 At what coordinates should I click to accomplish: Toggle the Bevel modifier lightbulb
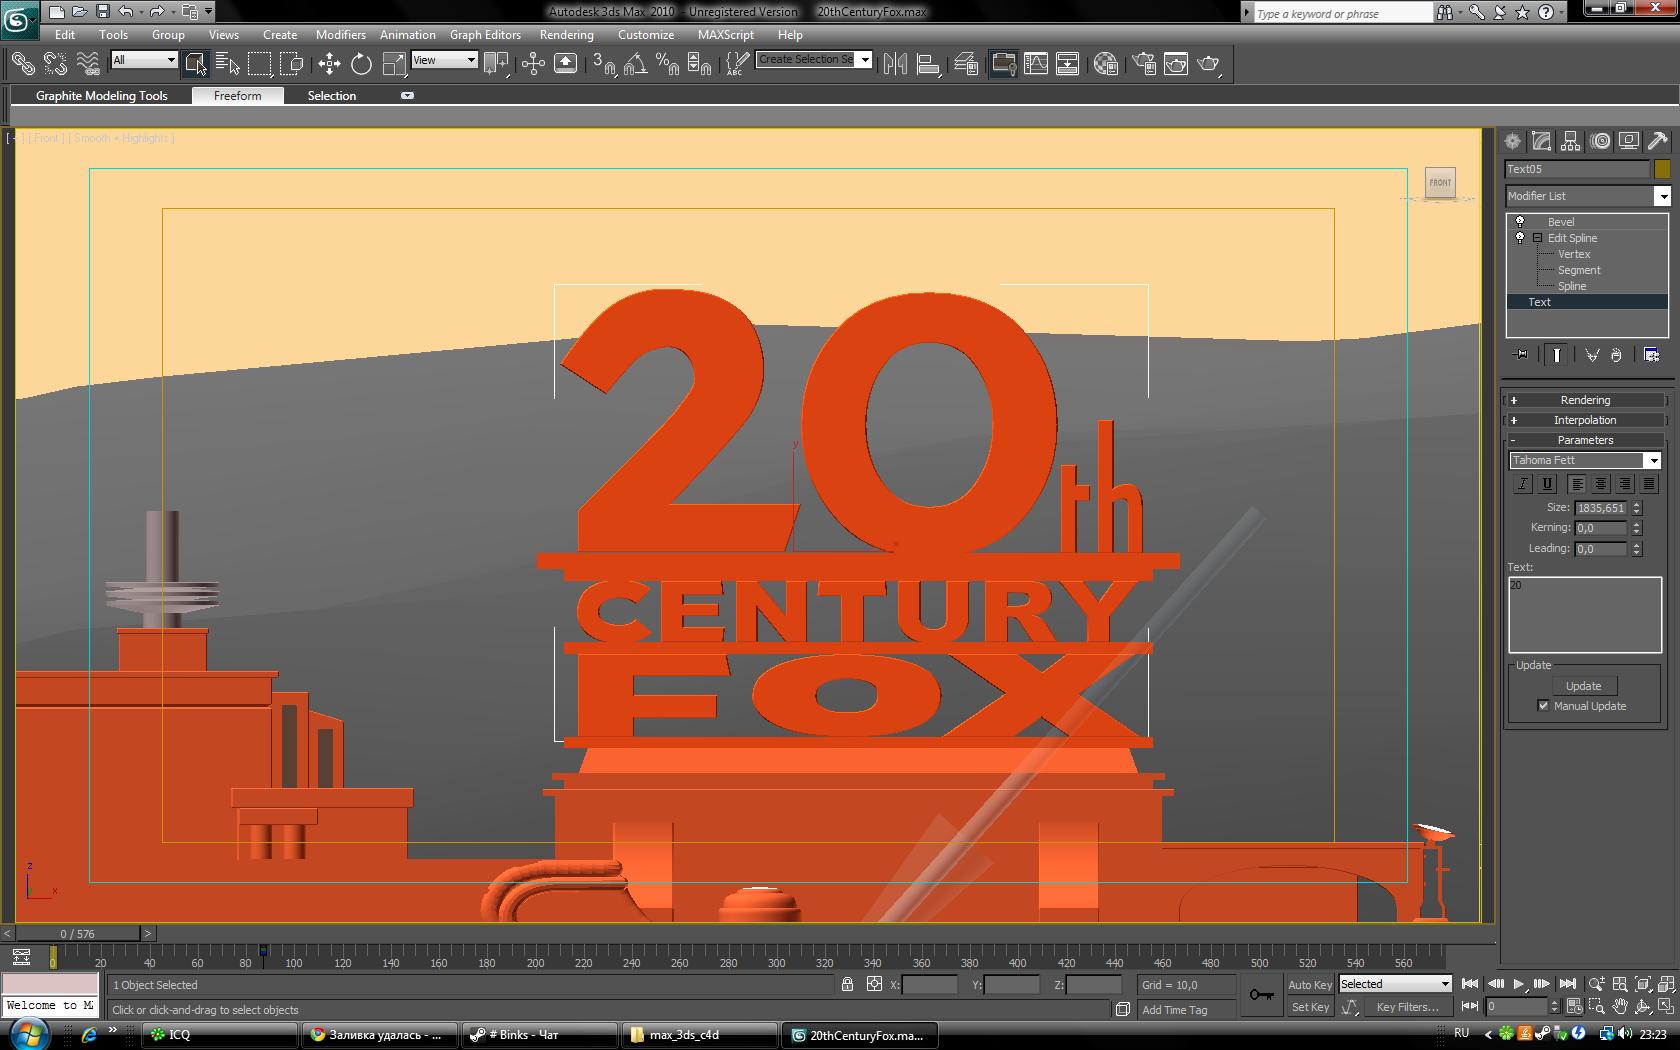click(x=1520, y=222)
